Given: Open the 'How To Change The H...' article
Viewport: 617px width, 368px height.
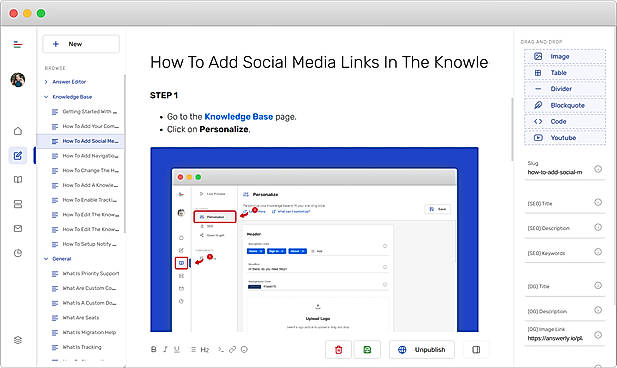Looking at the screenshot, I should [85, 170].
